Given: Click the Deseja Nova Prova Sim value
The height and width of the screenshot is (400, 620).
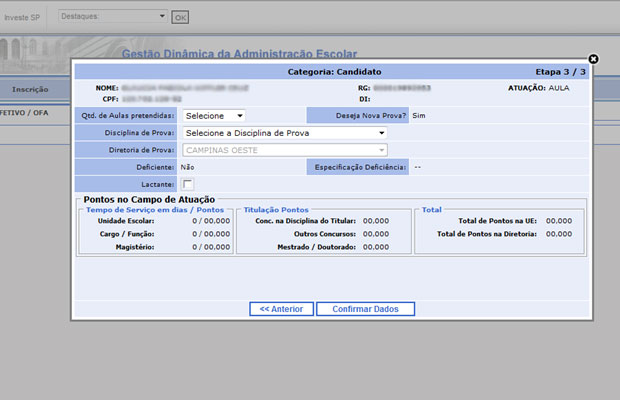Looking at the screenshot, I should pos(420,116).
